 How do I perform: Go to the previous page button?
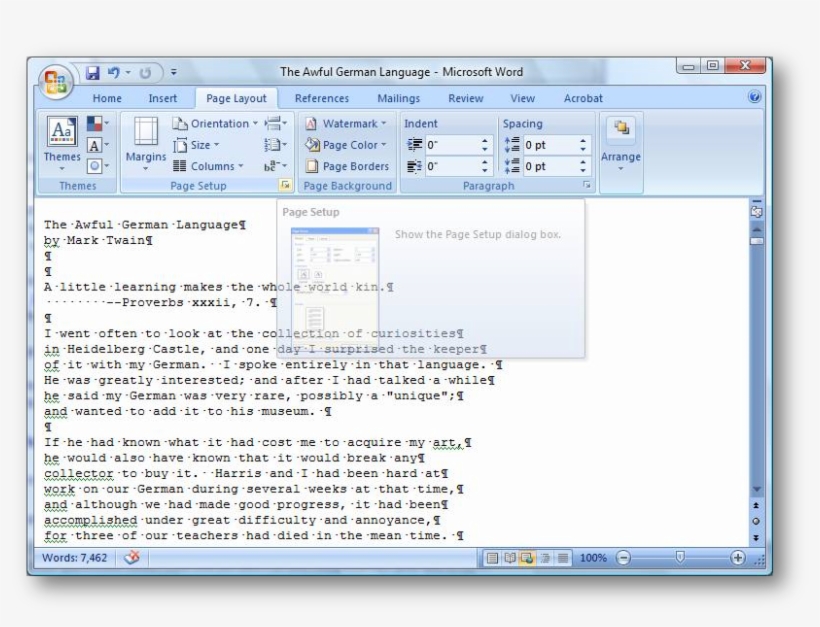(756, 506)
